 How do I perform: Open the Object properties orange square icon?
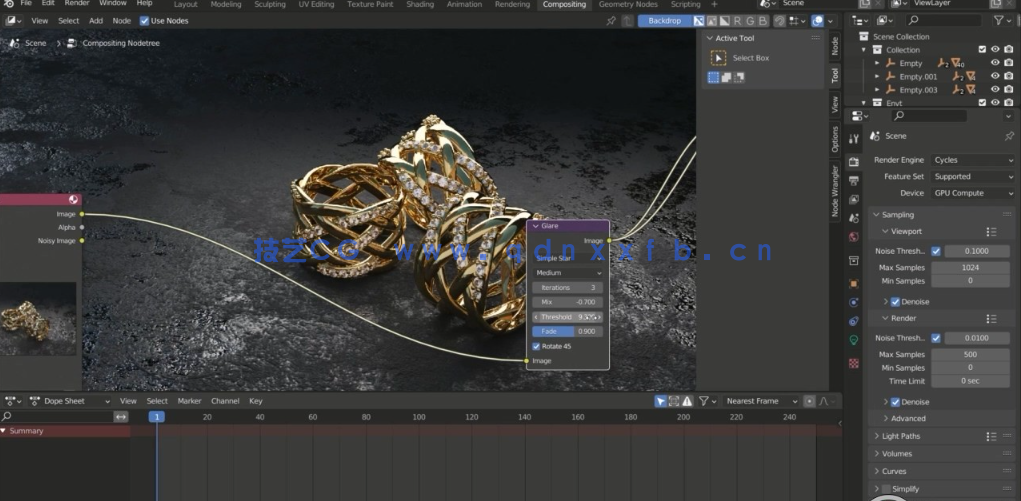click(x=854, y=283)
